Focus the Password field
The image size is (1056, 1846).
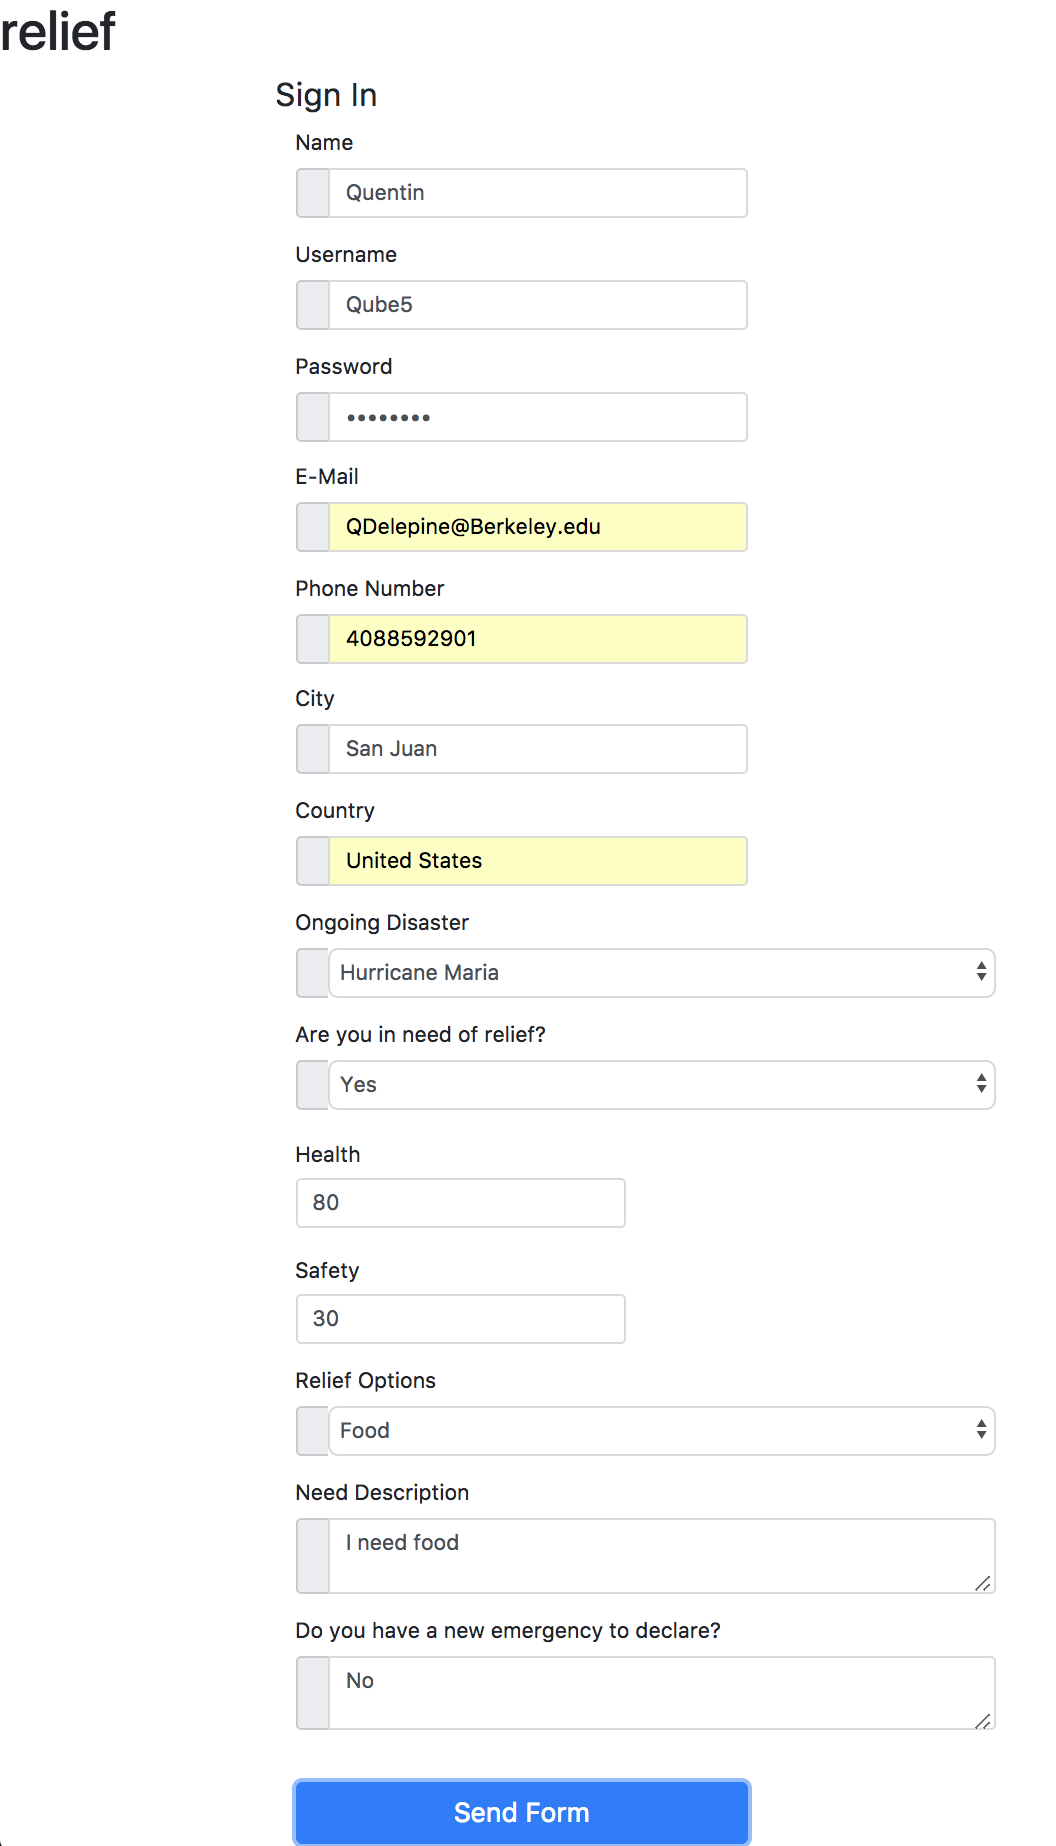pos(537,417)
